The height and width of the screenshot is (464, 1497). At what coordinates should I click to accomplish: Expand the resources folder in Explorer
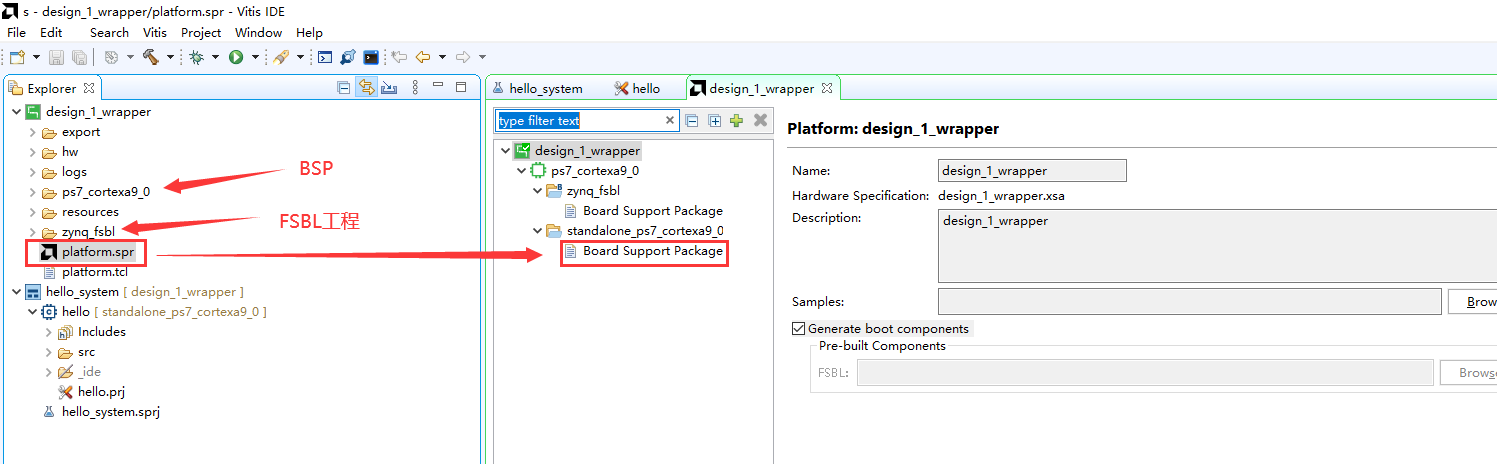(x=32, y=212)
